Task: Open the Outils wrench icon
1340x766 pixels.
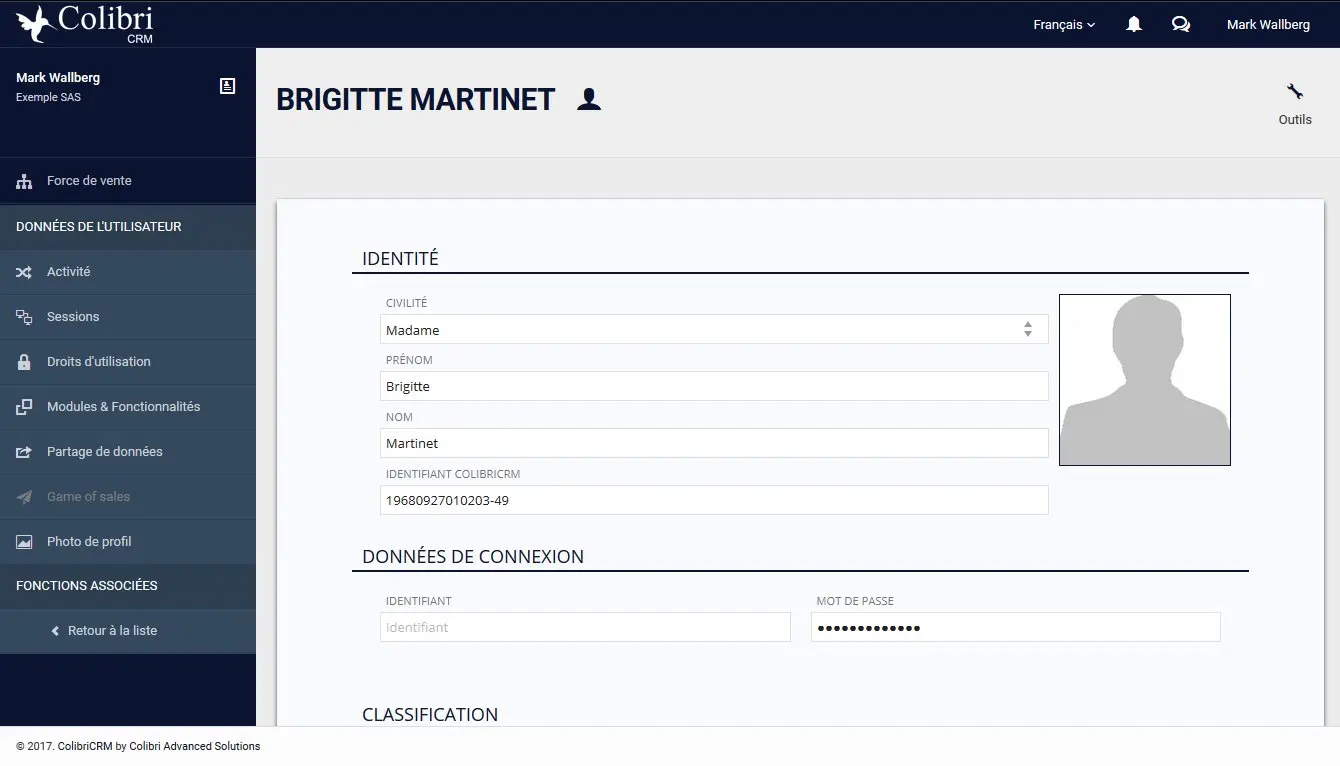Action: point(1295,92)
